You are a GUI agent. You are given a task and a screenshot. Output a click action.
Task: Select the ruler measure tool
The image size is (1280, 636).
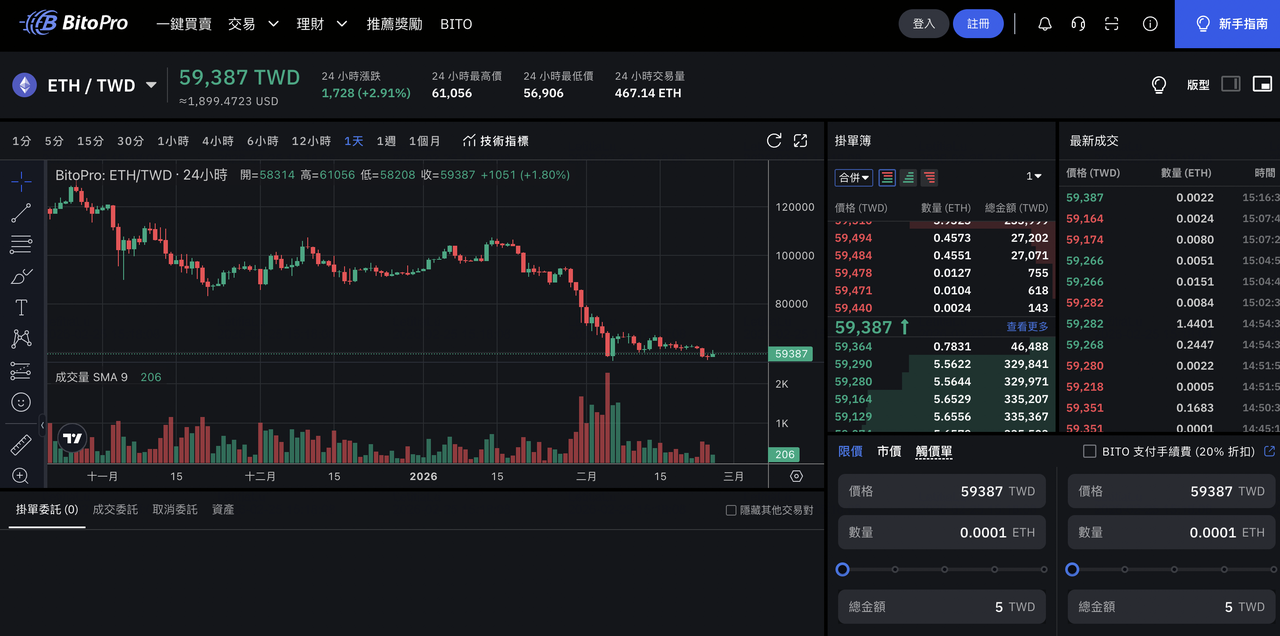point(21,445)
